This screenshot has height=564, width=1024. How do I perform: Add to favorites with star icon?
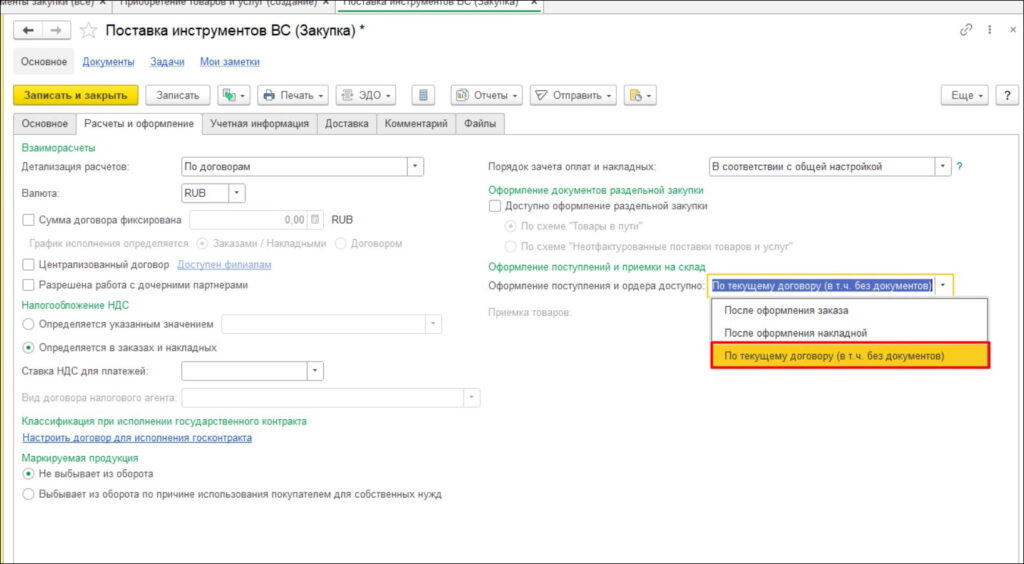coord(88,31)
